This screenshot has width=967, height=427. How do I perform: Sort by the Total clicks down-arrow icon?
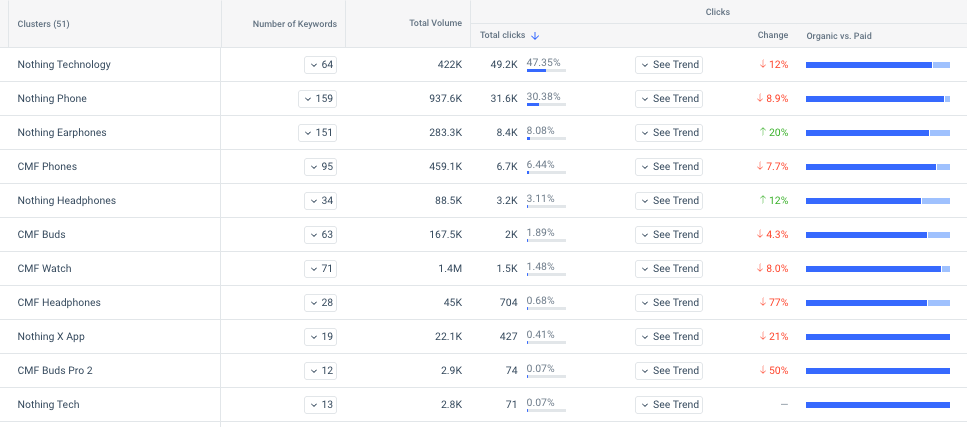pyautogui.click(x=535, y=36)
